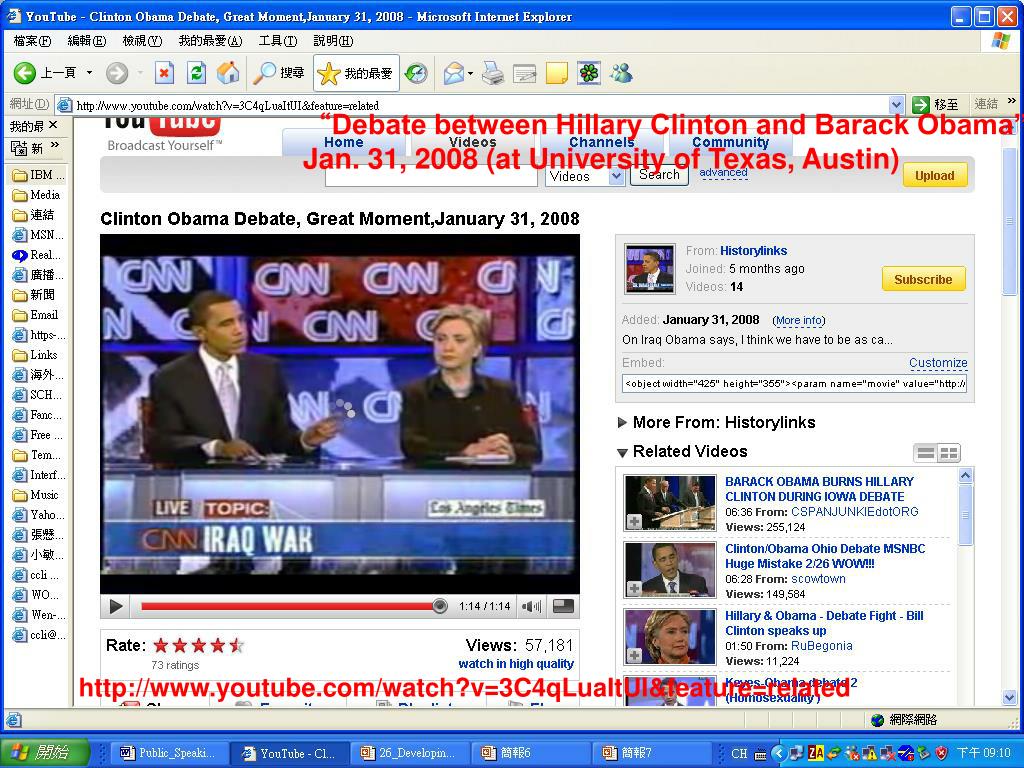Click the Customize embed link

coord(938,363)
